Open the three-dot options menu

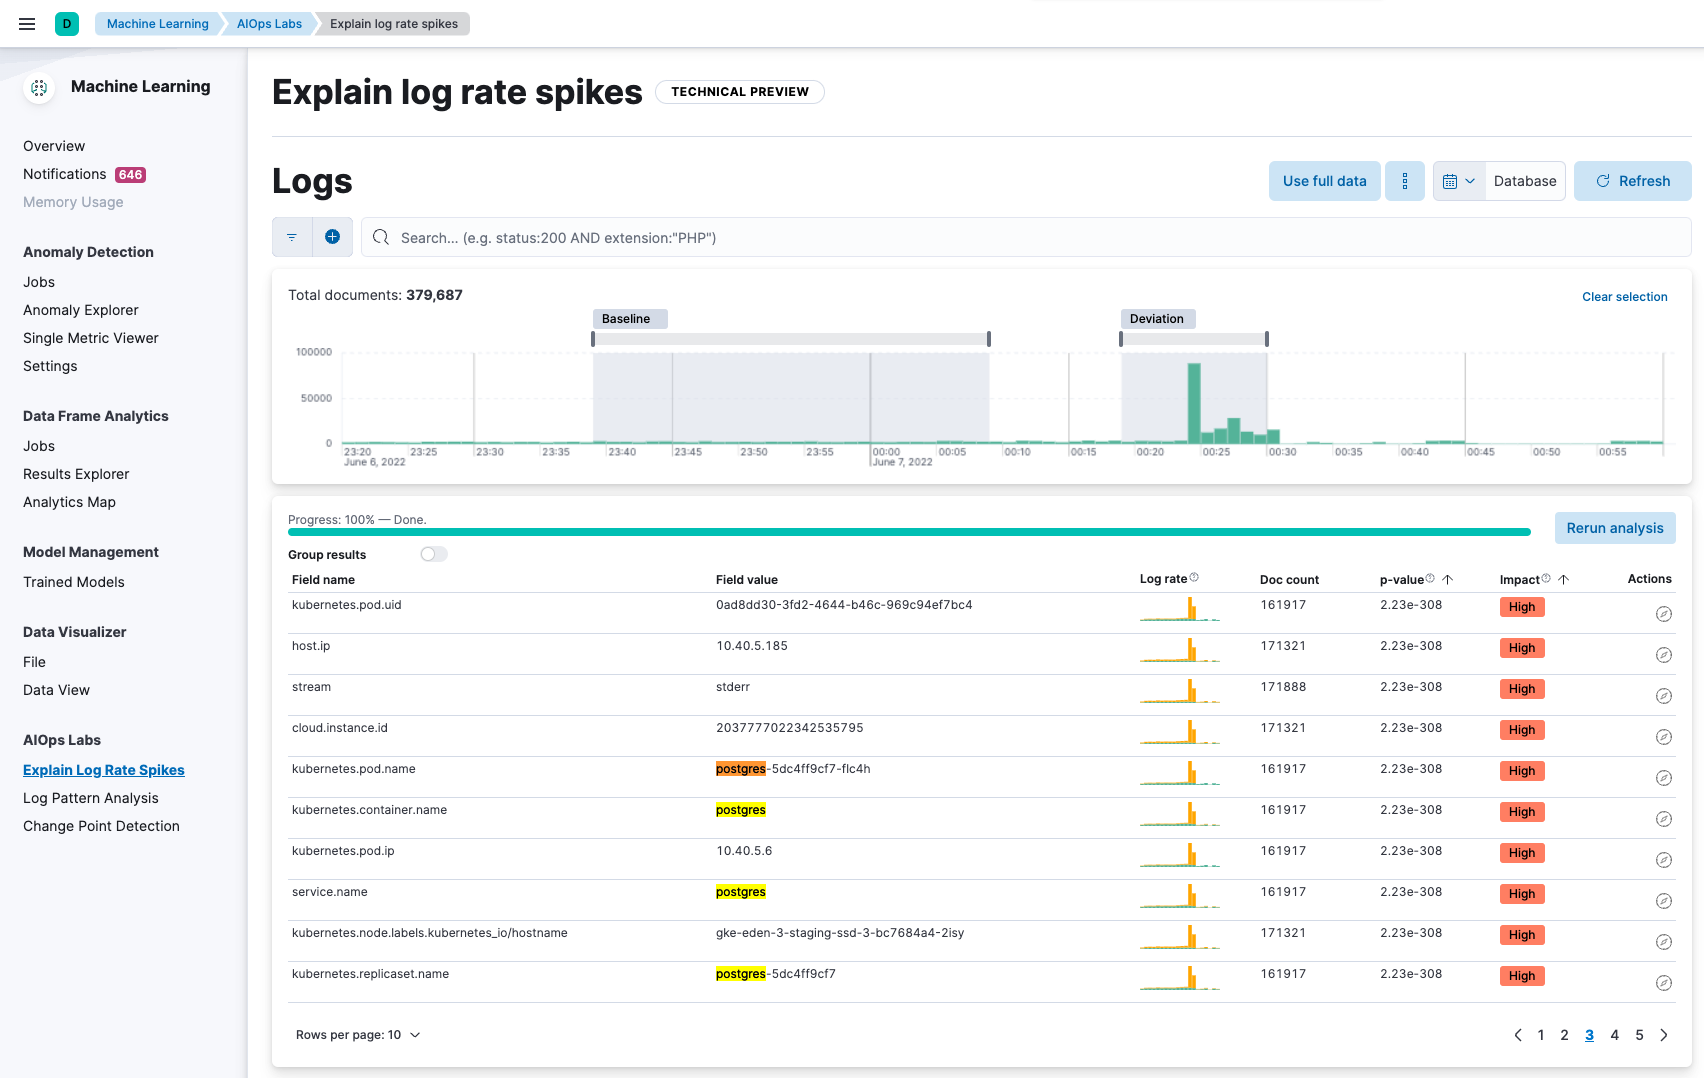[1404, 181]
